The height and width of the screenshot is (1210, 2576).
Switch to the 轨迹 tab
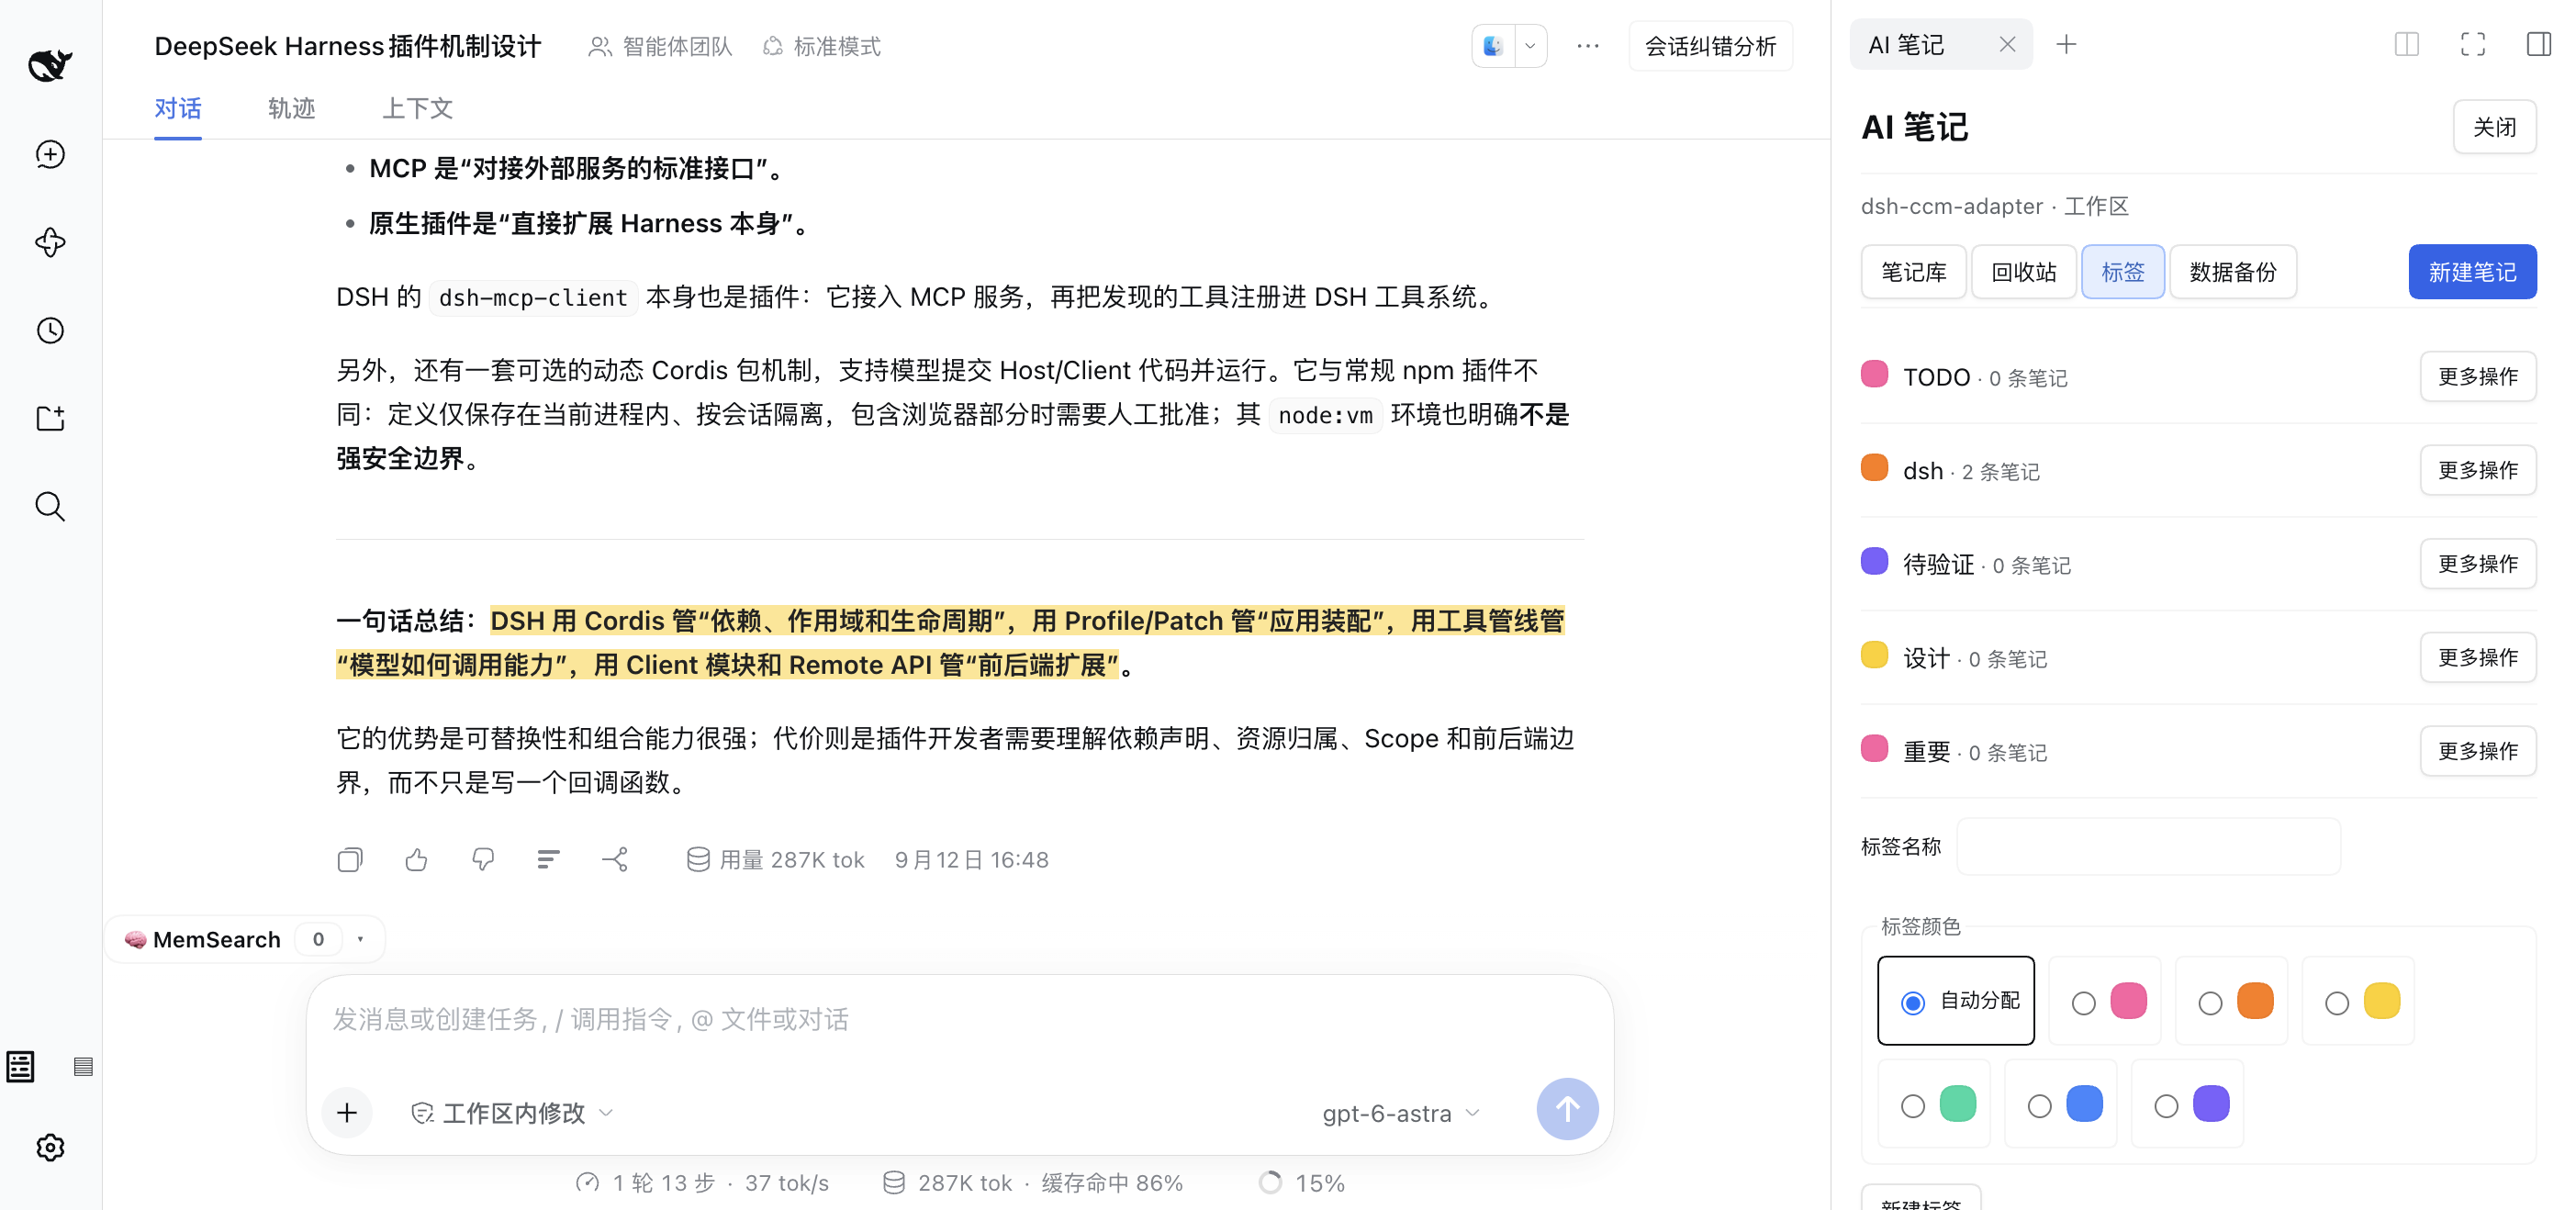tap(291, 108)
